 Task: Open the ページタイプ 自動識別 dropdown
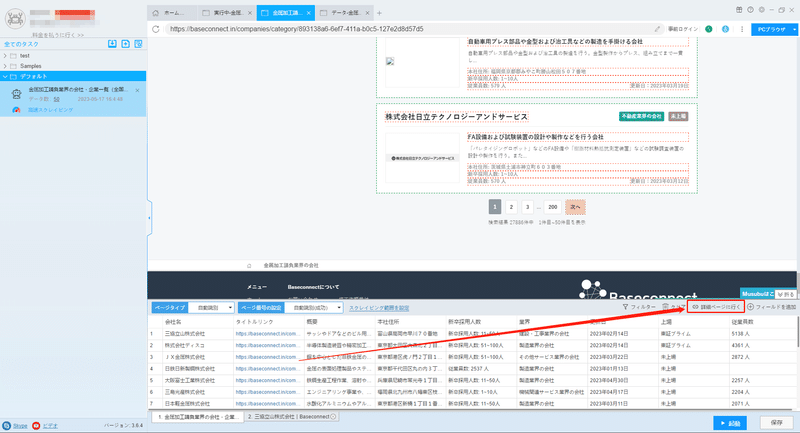(x=211, y=308)
